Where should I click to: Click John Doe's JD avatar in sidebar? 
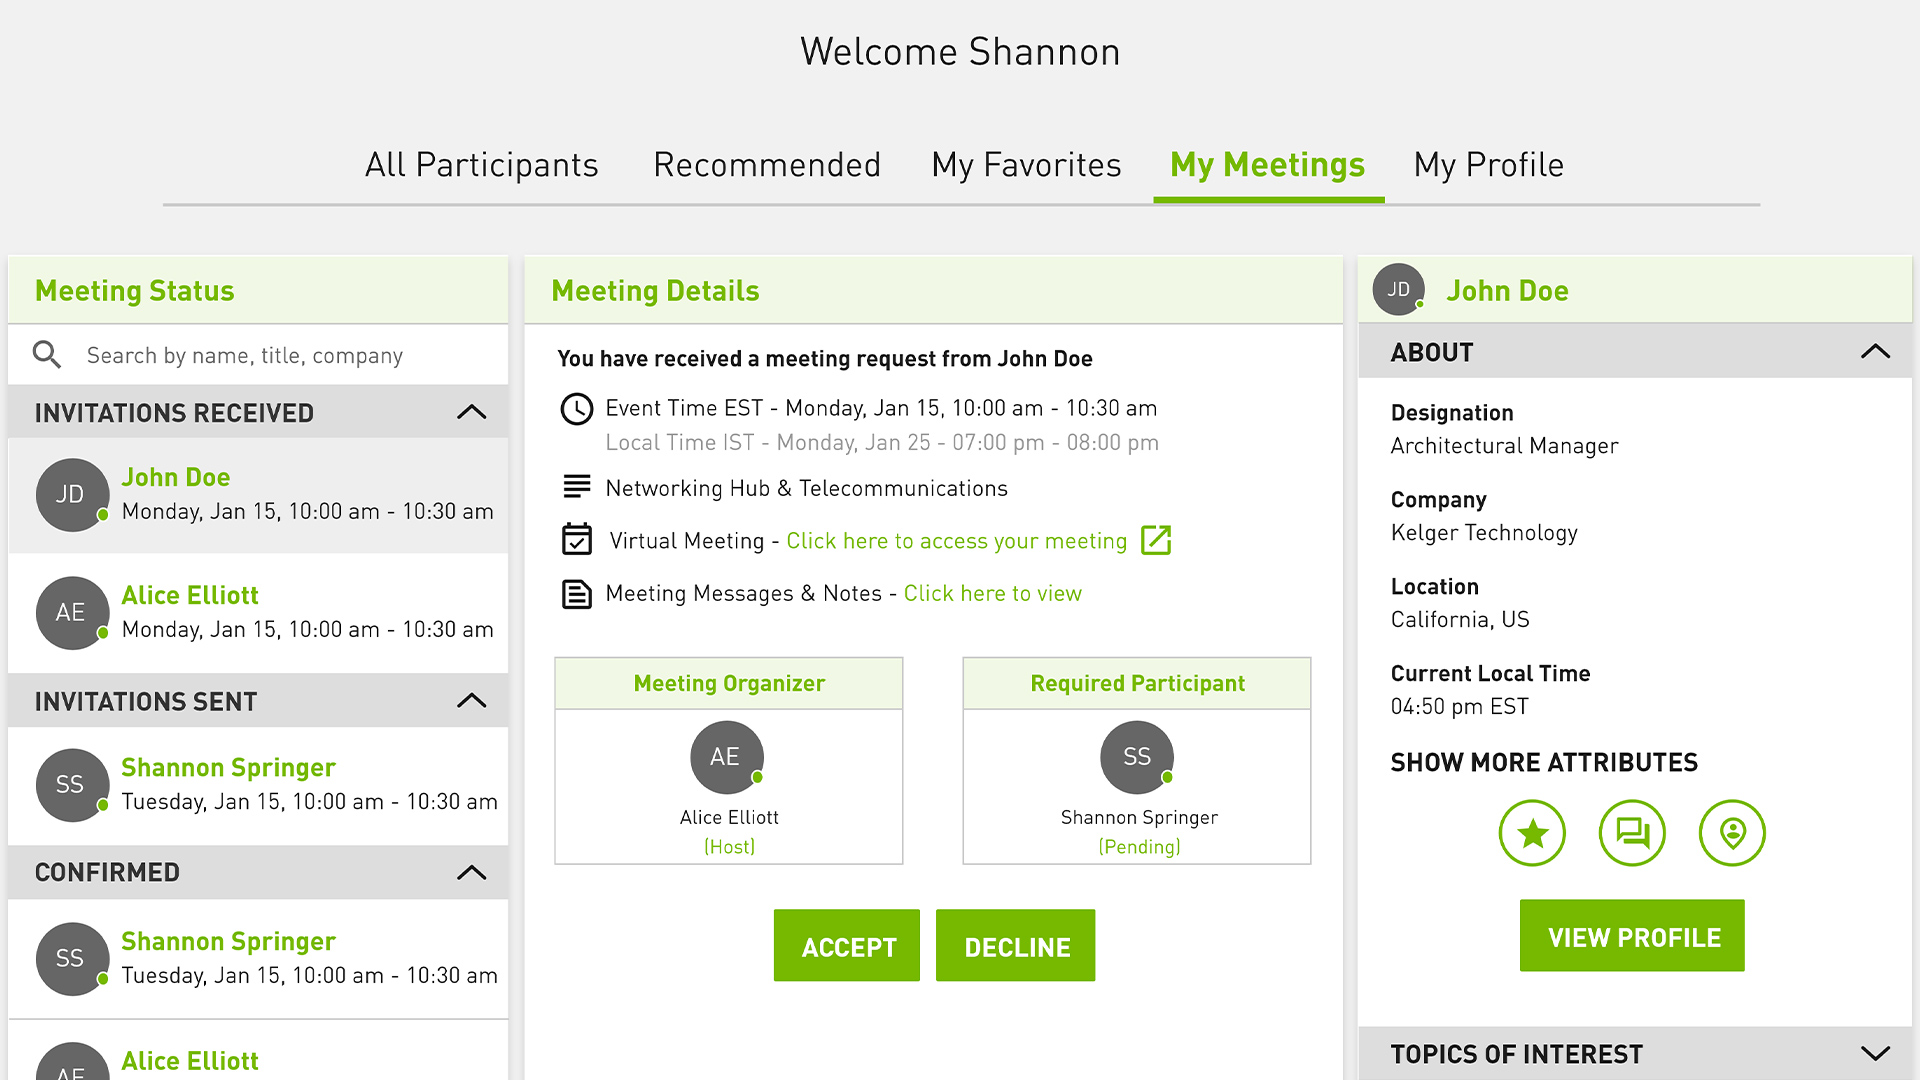click(x=71, y=494)
